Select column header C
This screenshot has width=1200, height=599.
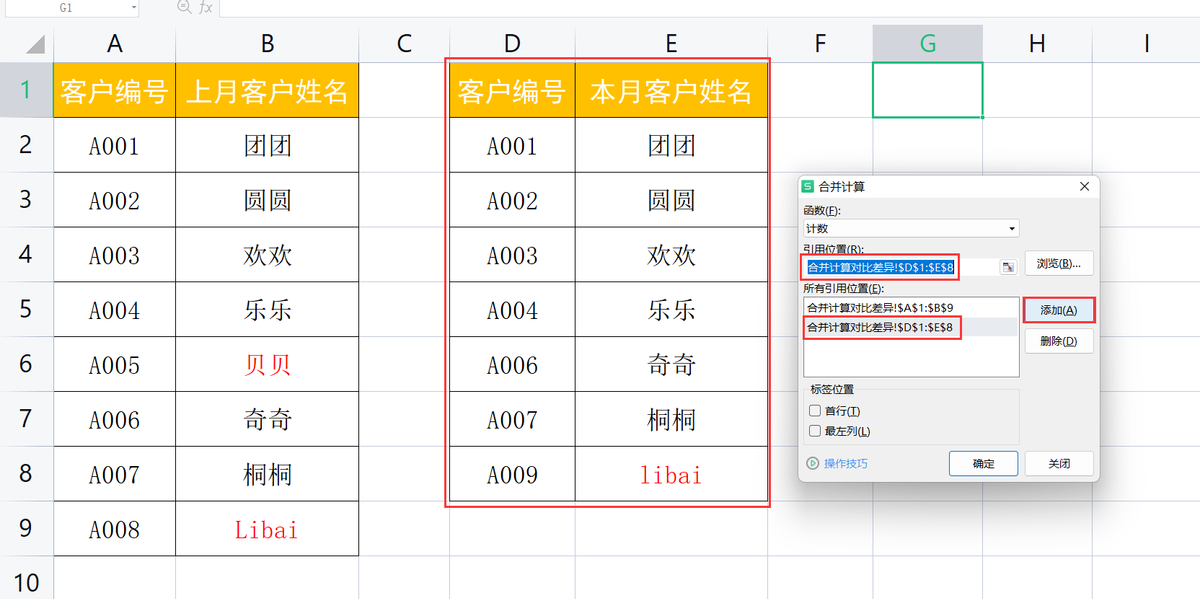404,44
